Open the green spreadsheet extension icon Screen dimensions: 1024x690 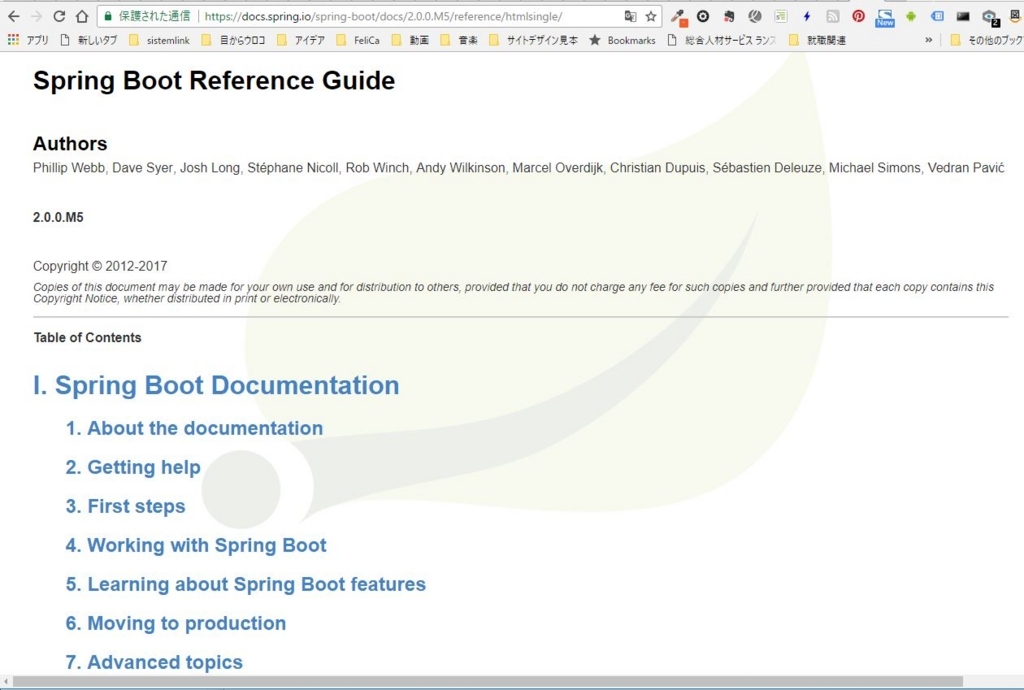pyautogui.click(x=780, y=16)
